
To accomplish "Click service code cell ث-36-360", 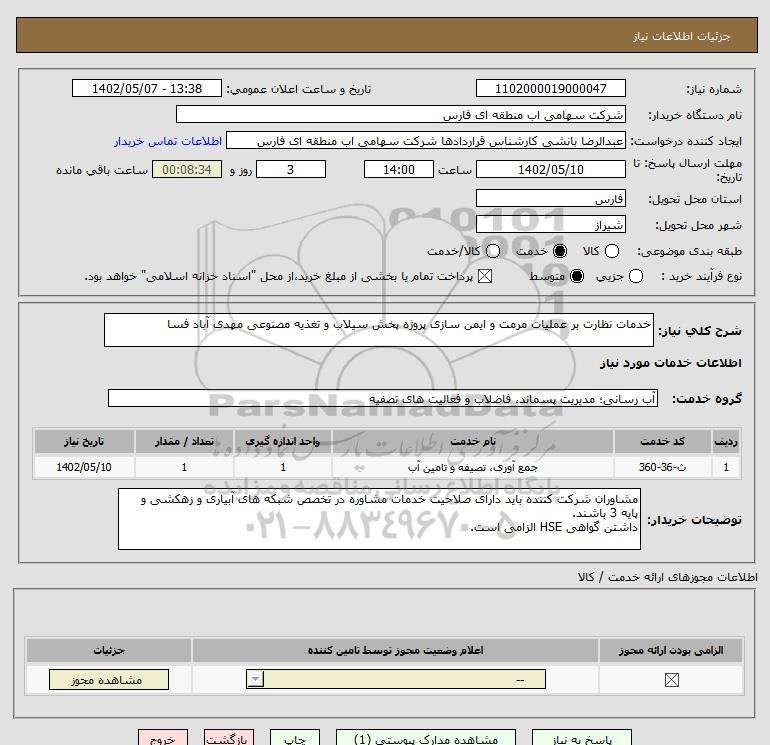I will [662, 467].
